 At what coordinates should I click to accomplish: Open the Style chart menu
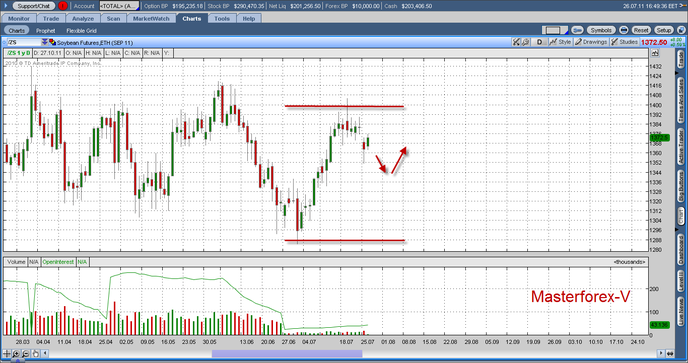pos(560,42)
